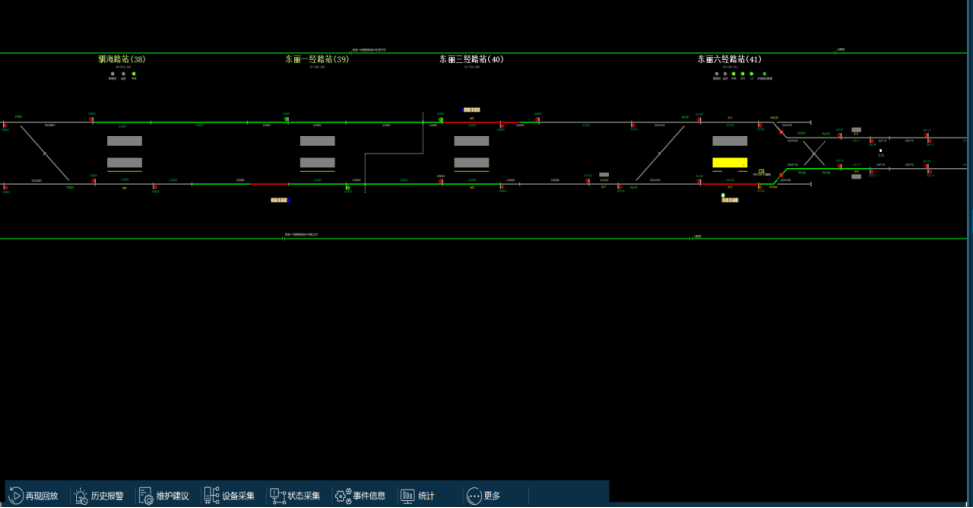Select station label 东丽一经路站(39)
This screenshot has width=973, height=508.
[317, 59]
